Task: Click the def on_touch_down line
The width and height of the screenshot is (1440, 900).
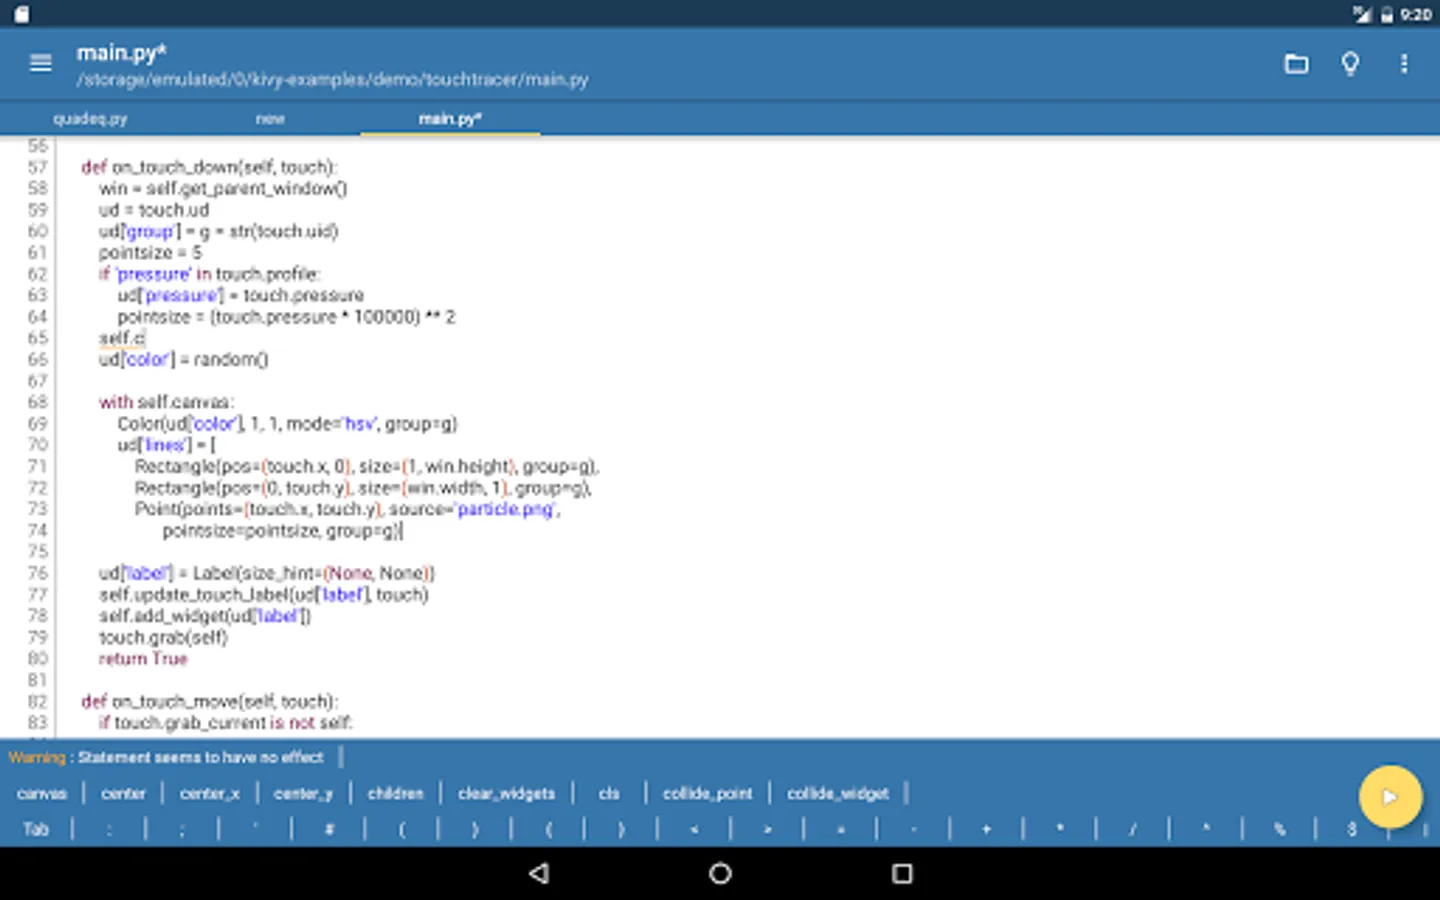Action: pyautogui.click(x=209, y=167)
